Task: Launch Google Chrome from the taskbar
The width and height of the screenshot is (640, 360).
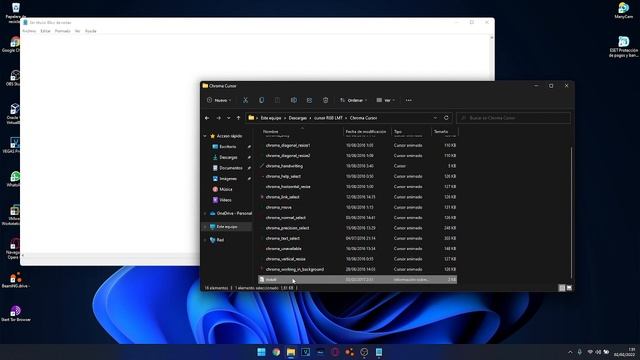Action: (276, 352)
